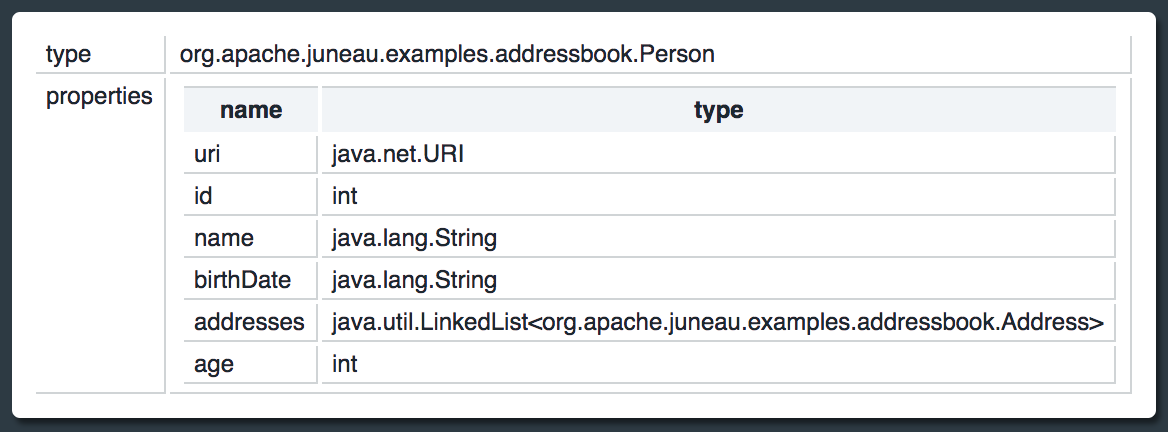Click the "org.apache.juneau" package prefix of Person type
Viewport: 1168px width, 432px height.
tap(262, 54)
